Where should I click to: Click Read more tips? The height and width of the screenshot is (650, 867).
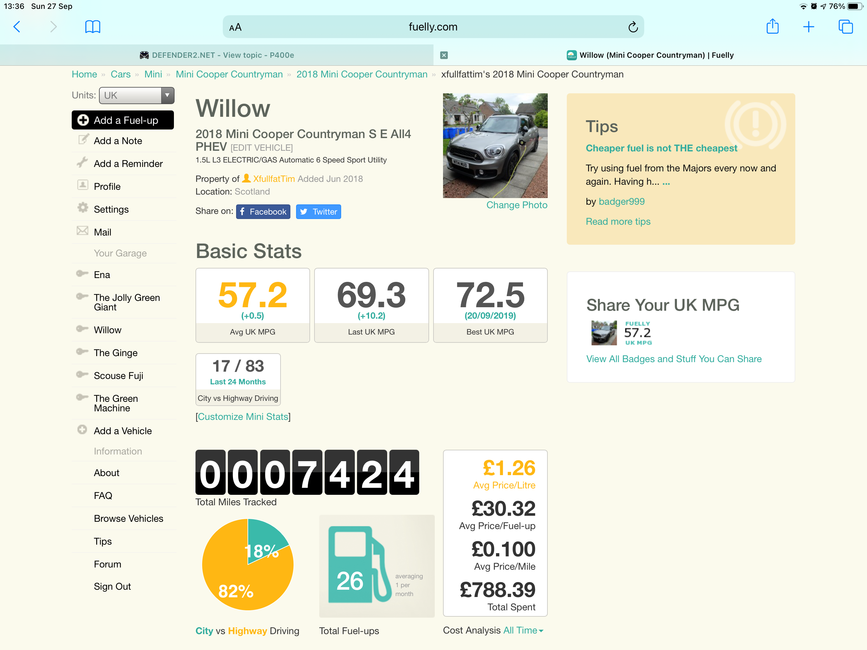[x=618, y=222]
